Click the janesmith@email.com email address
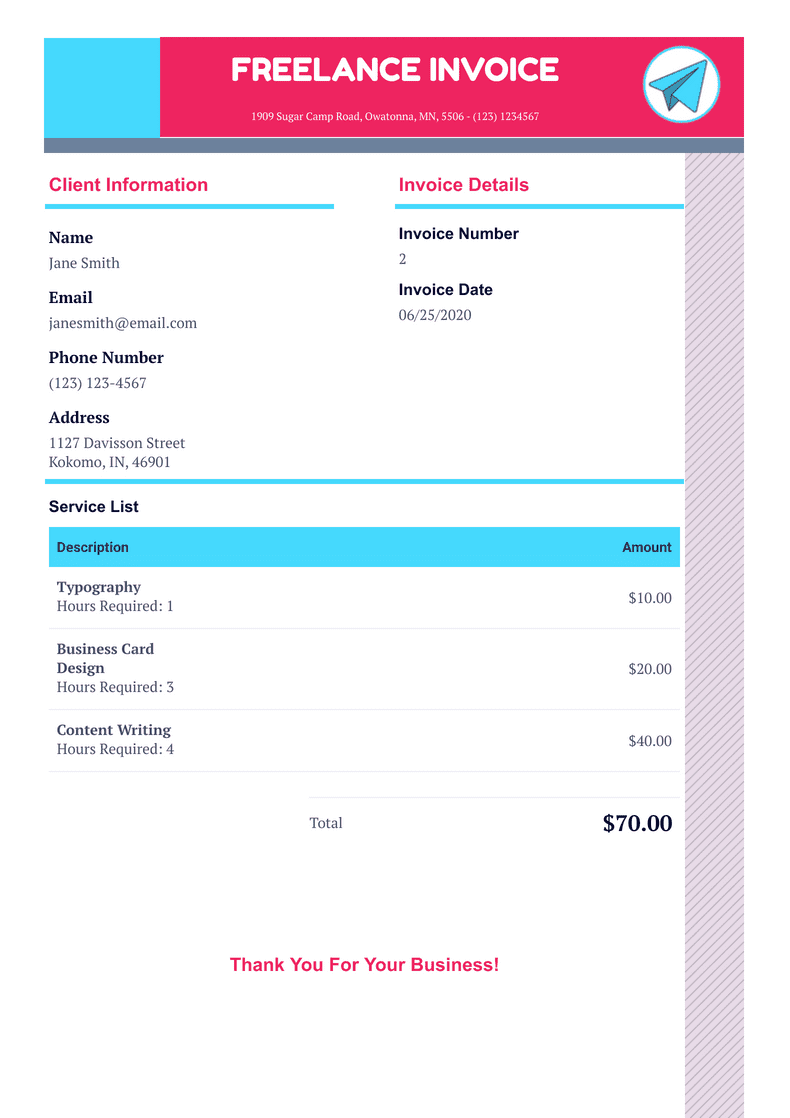The image size is (790, 1118). point(123,323)
